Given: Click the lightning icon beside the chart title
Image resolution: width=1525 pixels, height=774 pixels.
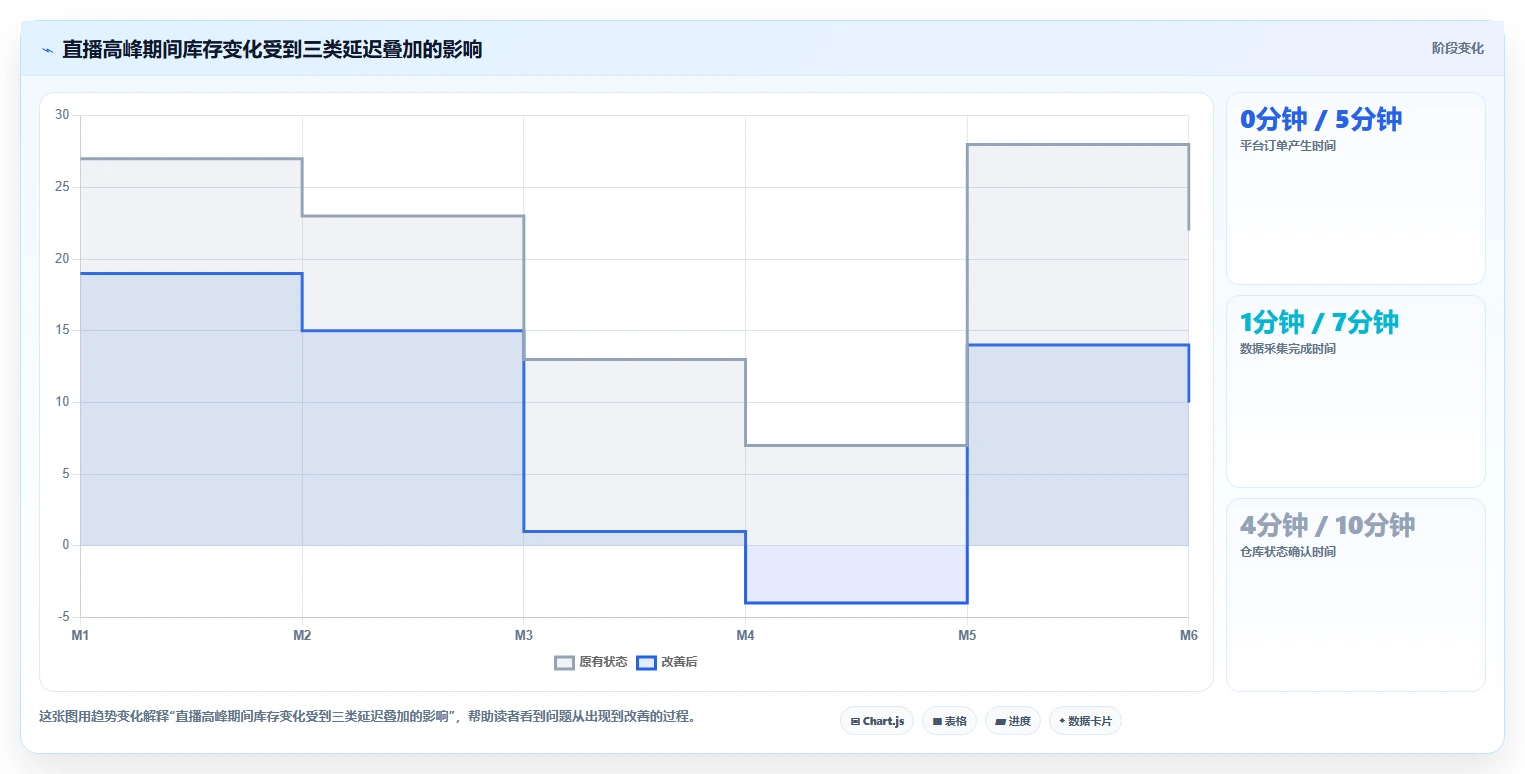Looking at the screenshot, I should (x=47, y=50).
